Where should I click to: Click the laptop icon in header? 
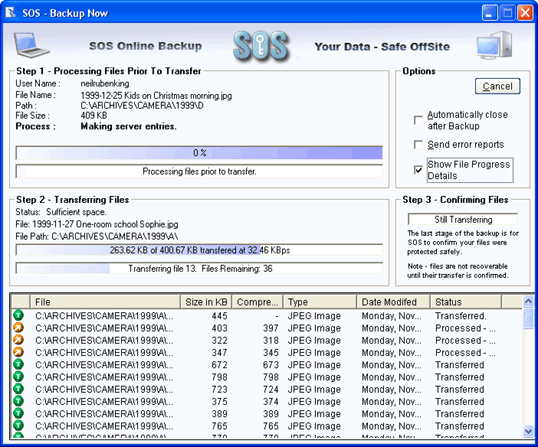[31, 45]
